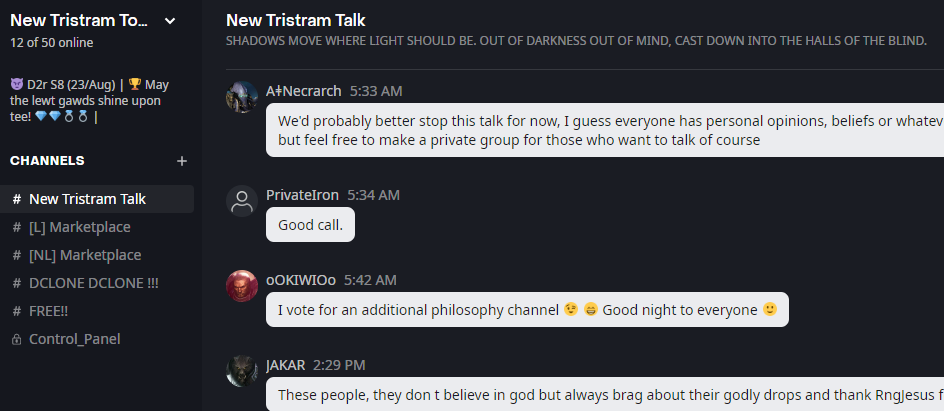Click the PrivateIron username
Viewport: 944px width, 411px height.
coord(302,195)
